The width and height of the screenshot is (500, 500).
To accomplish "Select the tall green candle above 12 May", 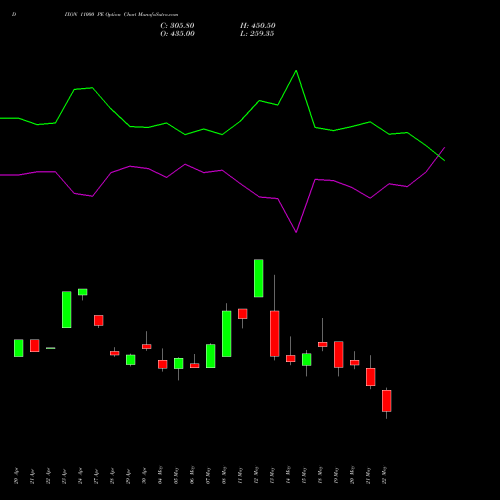I will (x=258, y=278).
